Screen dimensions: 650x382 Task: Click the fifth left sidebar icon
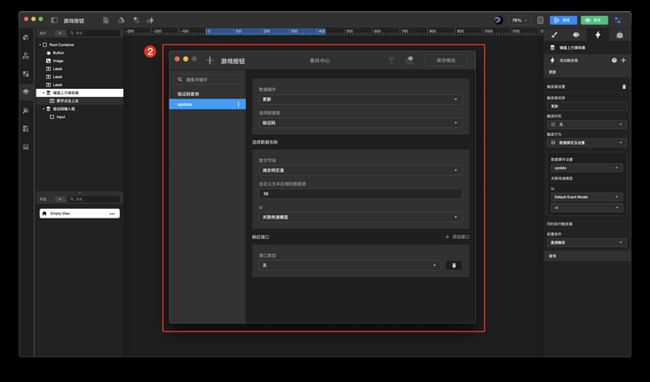pos(26,111)
